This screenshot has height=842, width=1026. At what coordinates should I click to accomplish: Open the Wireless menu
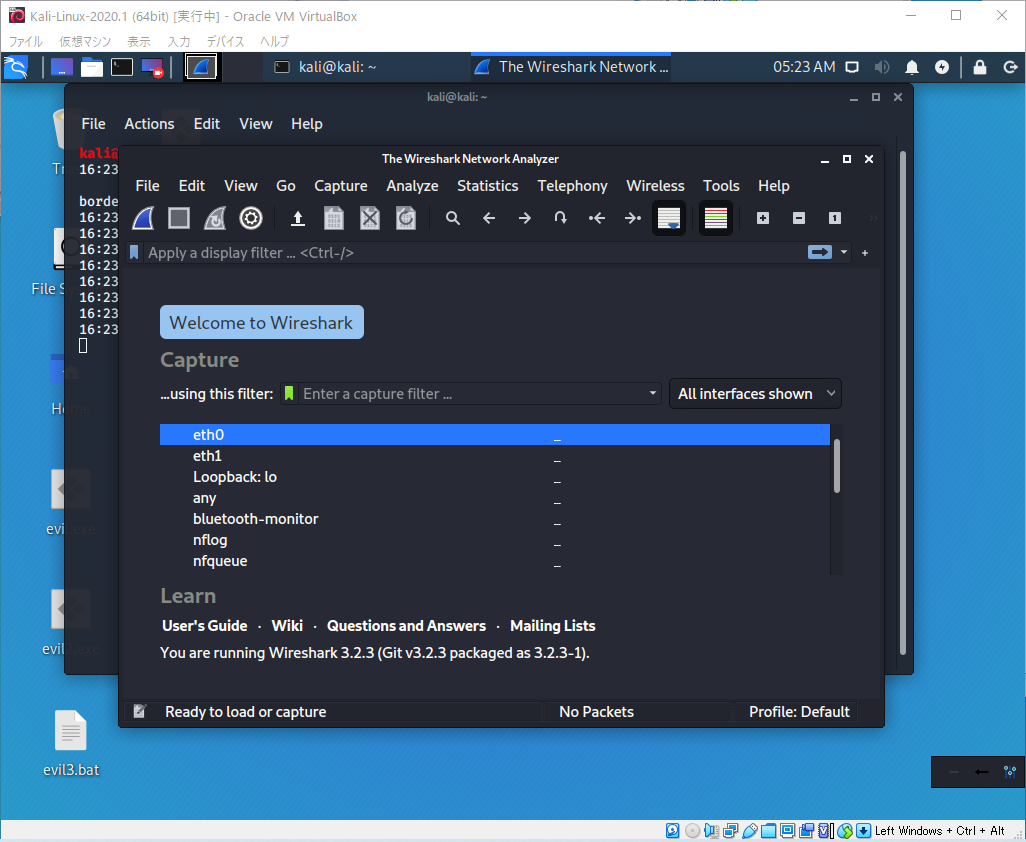coord(656,186)
